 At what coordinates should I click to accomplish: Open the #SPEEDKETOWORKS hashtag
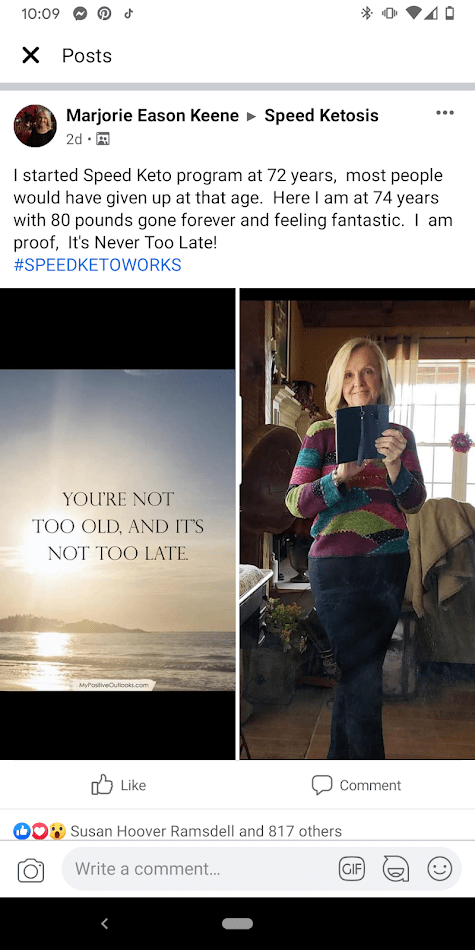coord(97,265)
